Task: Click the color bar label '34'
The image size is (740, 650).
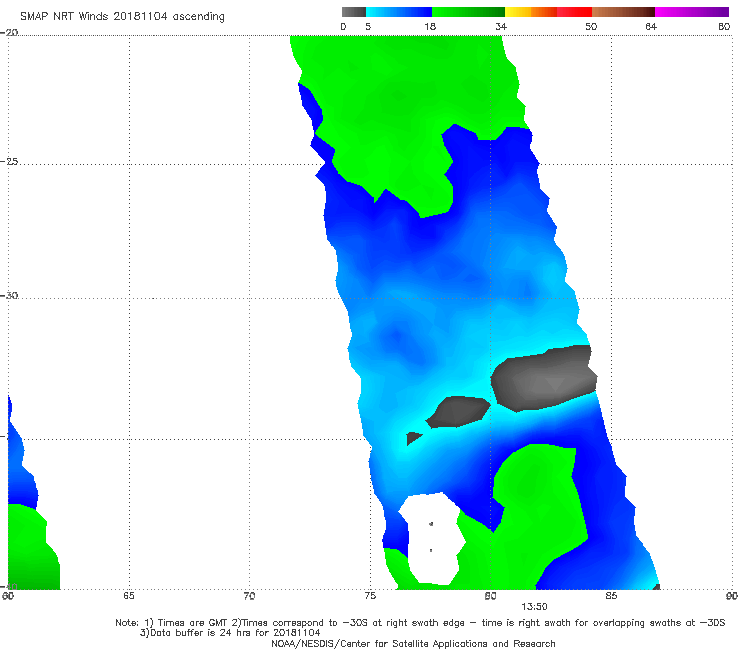Action: pyautogui.click(x=501, y=26)
